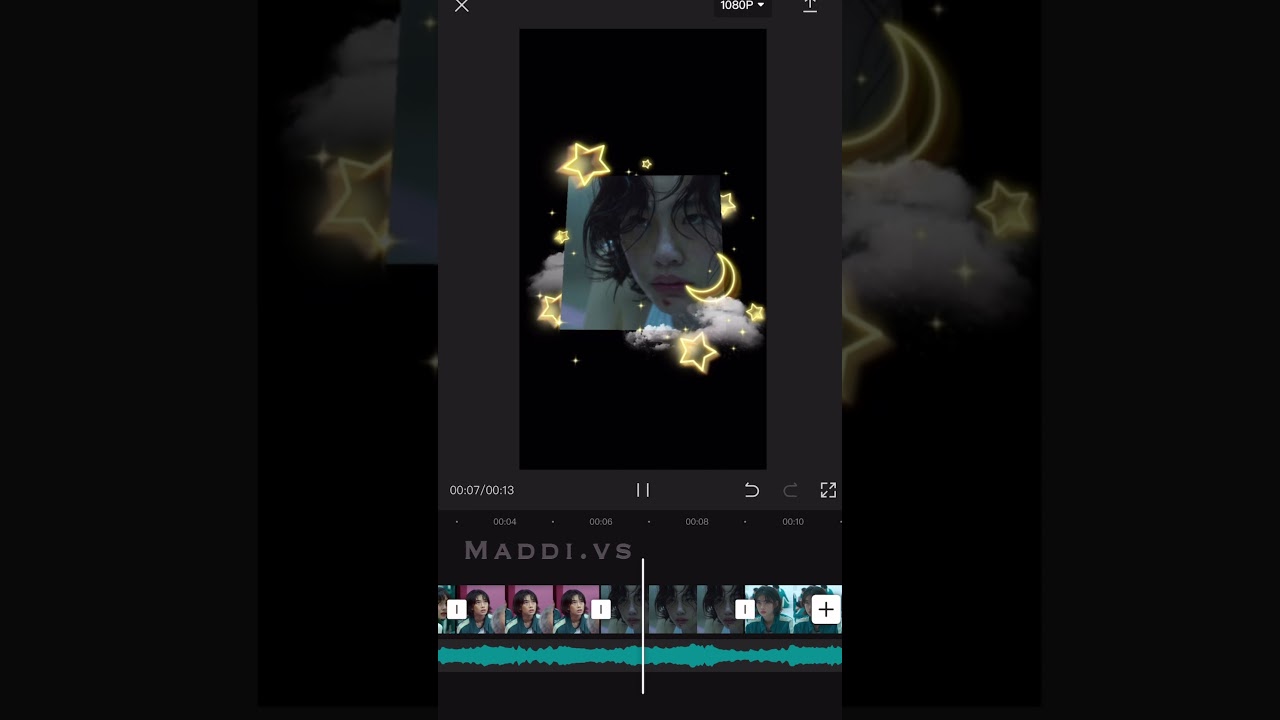Select the darker clip under the playhead

675,609
